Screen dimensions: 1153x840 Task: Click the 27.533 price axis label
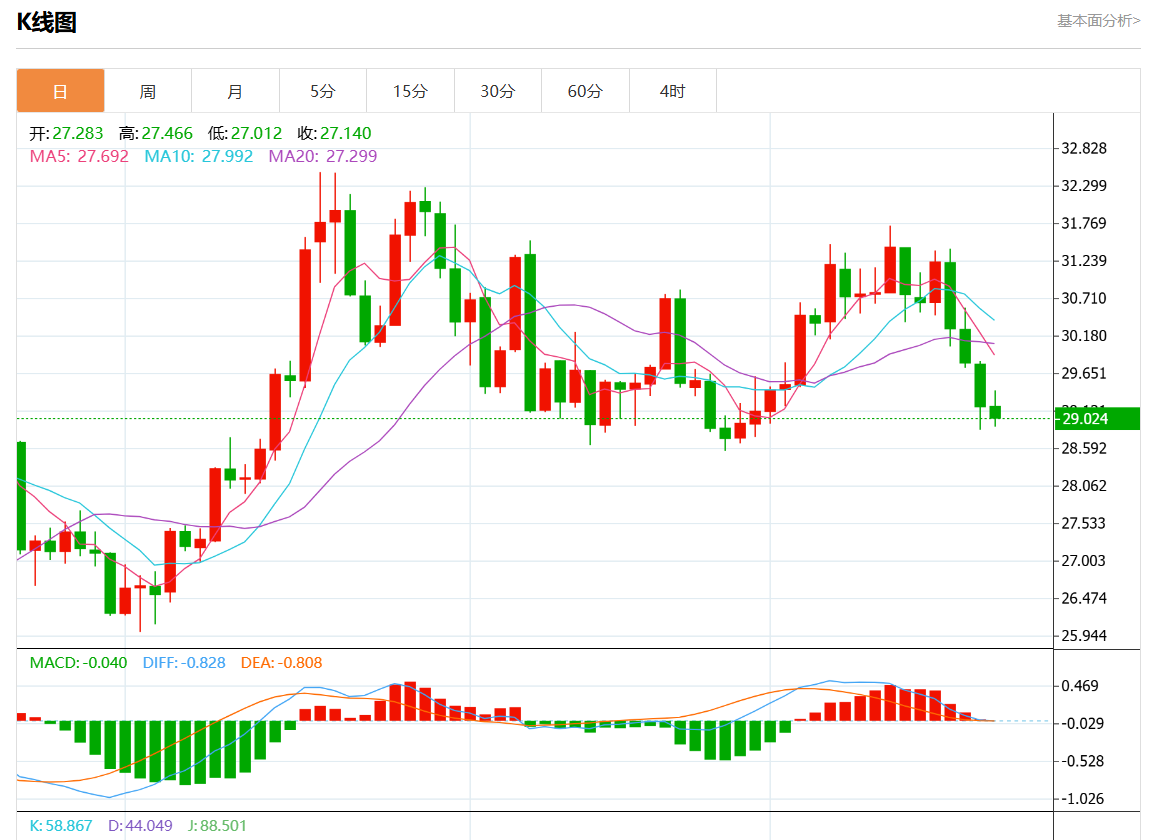(1084, 524)
